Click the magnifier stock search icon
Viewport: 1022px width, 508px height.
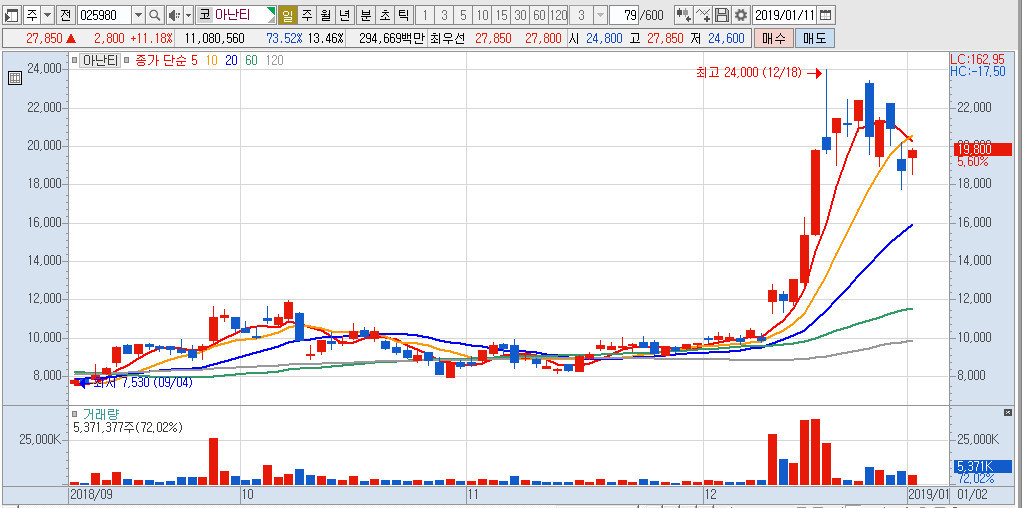coord(154,14)
